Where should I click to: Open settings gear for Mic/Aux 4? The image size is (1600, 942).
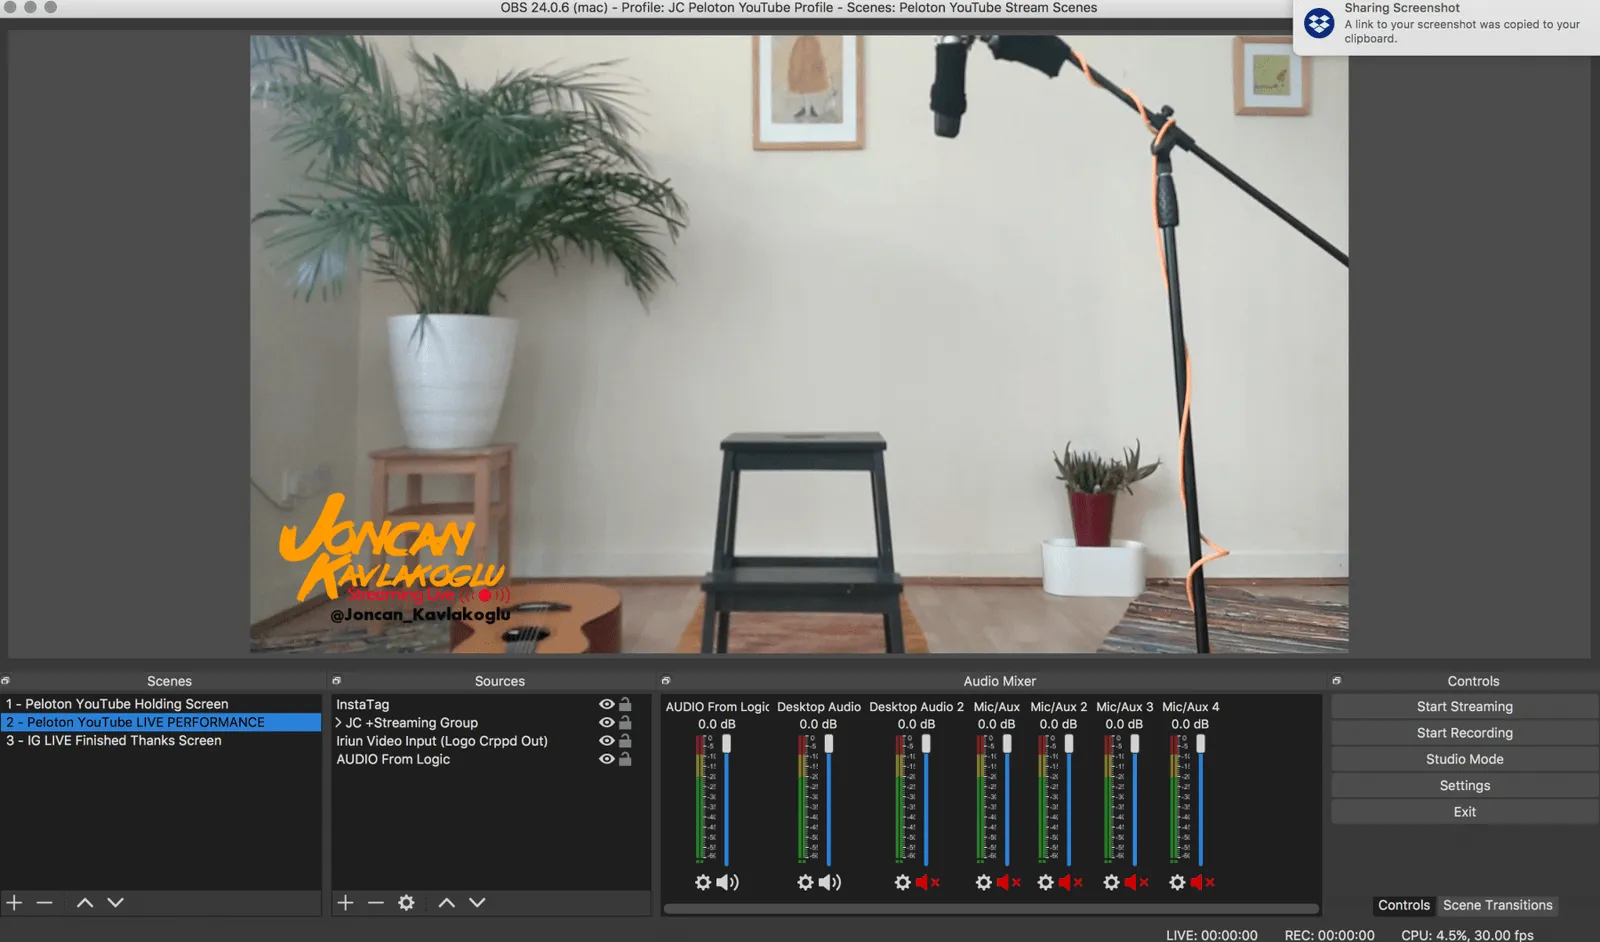[1178, 882]
